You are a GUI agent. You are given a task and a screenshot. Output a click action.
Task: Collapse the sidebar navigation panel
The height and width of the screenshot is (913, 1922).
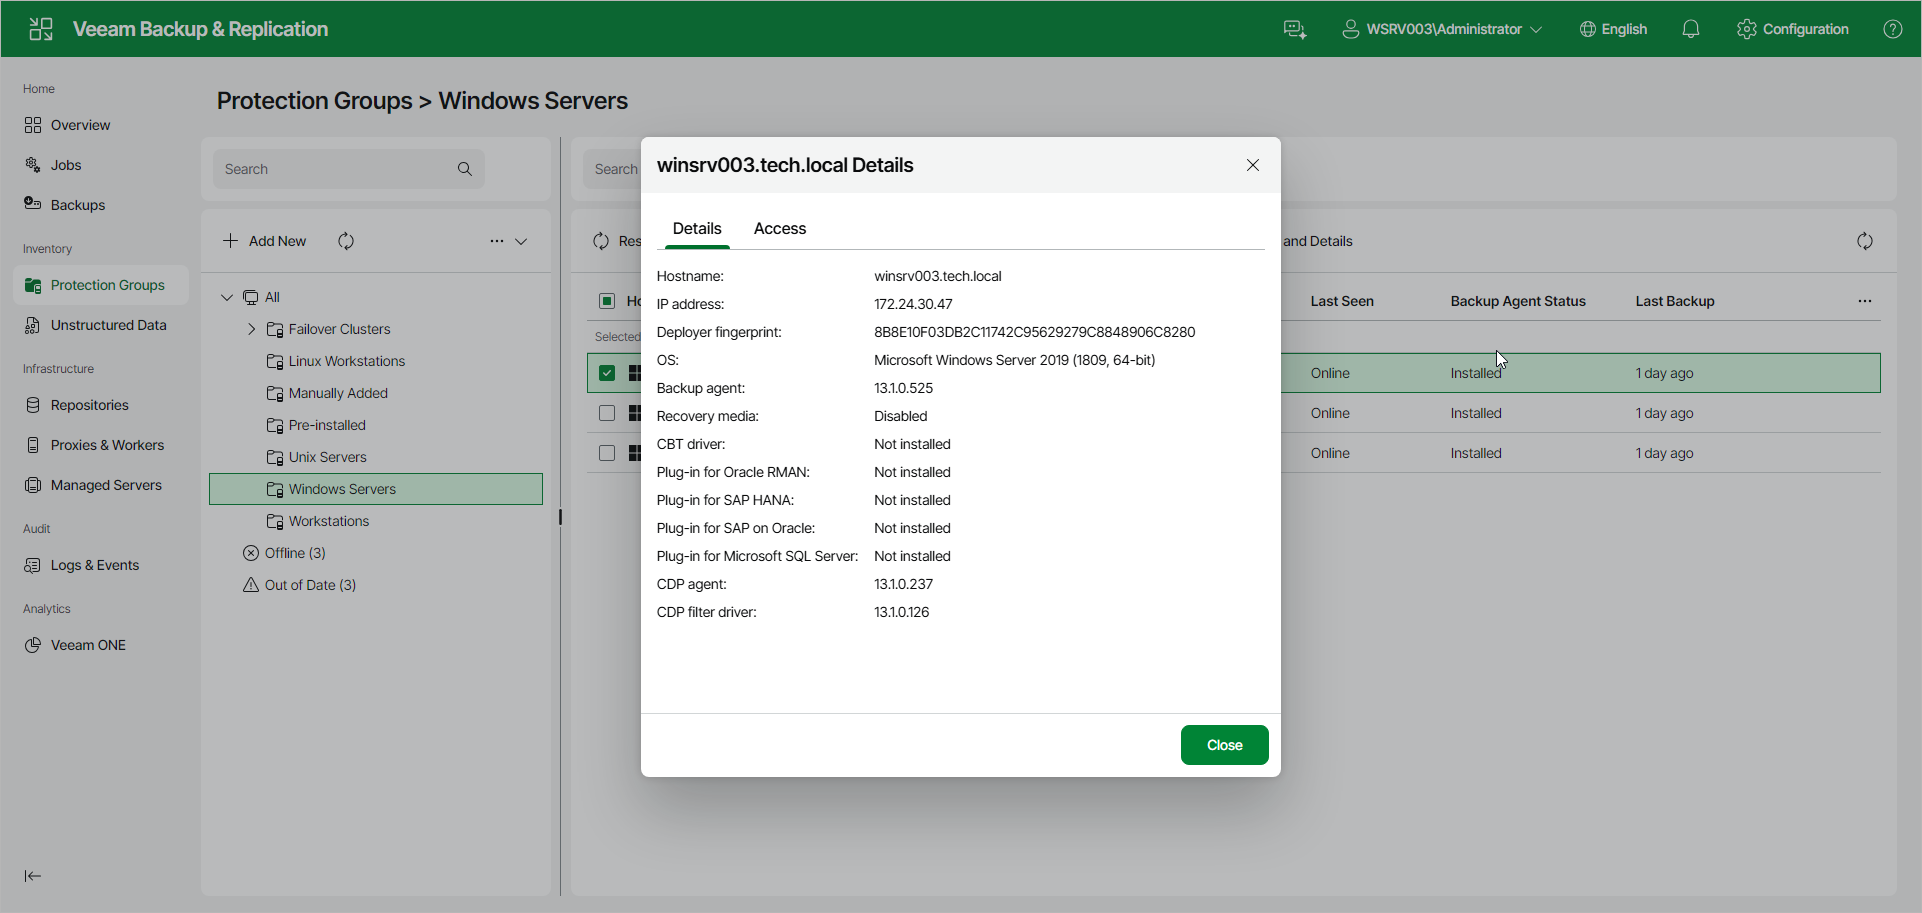[33, 876]
